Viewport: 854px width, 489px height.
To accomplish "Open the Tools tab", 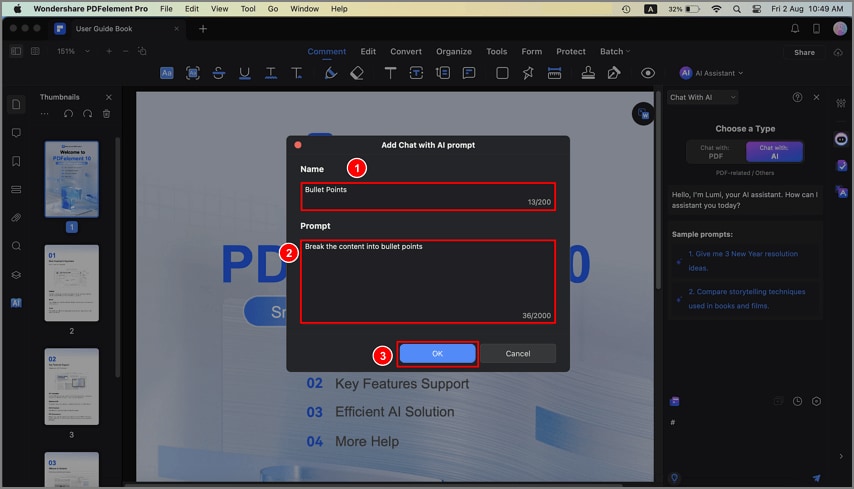I will (x=497, y=51).
